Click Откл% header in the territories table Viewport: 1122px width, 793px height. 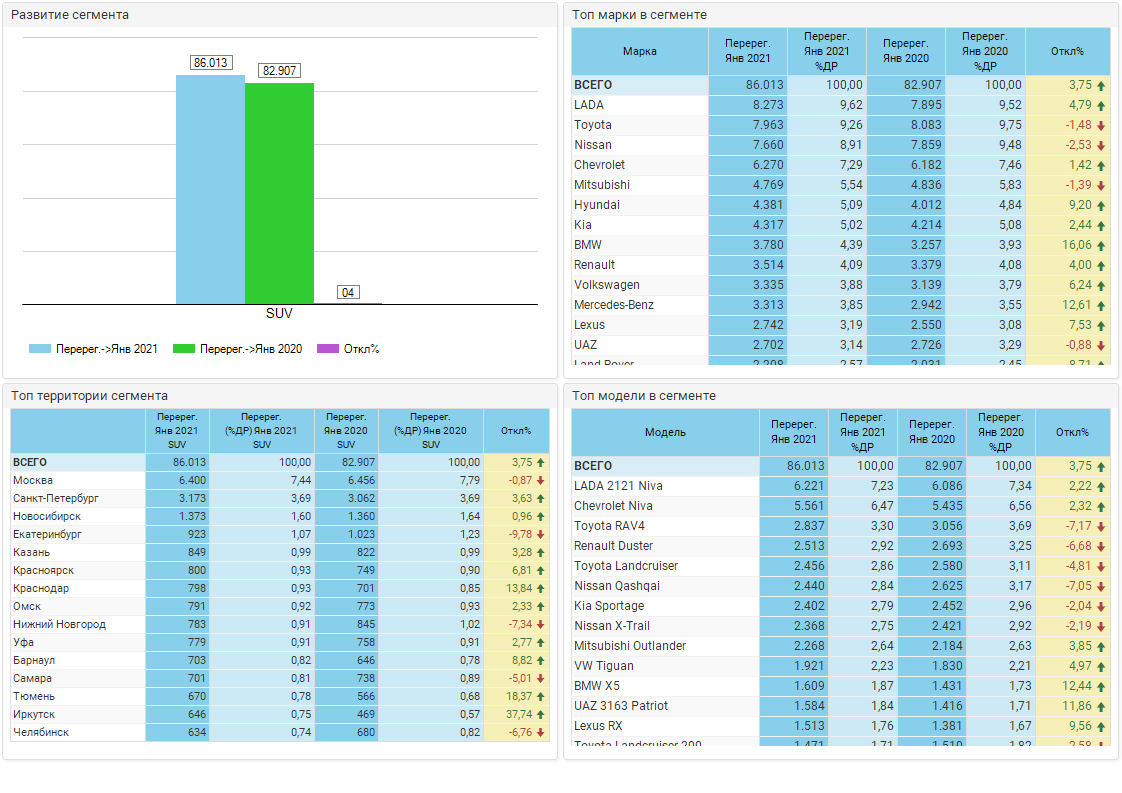point(516,430)
